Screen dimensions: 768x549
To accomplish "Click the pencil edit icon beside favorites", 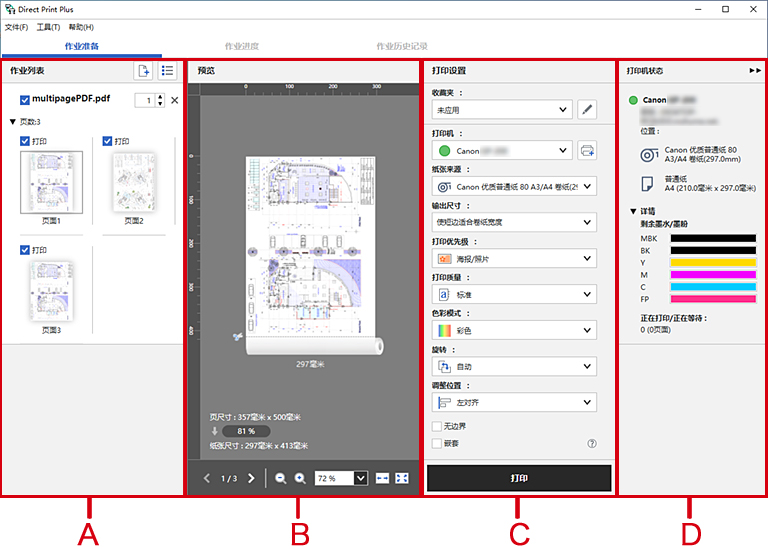I will point(587,109).
